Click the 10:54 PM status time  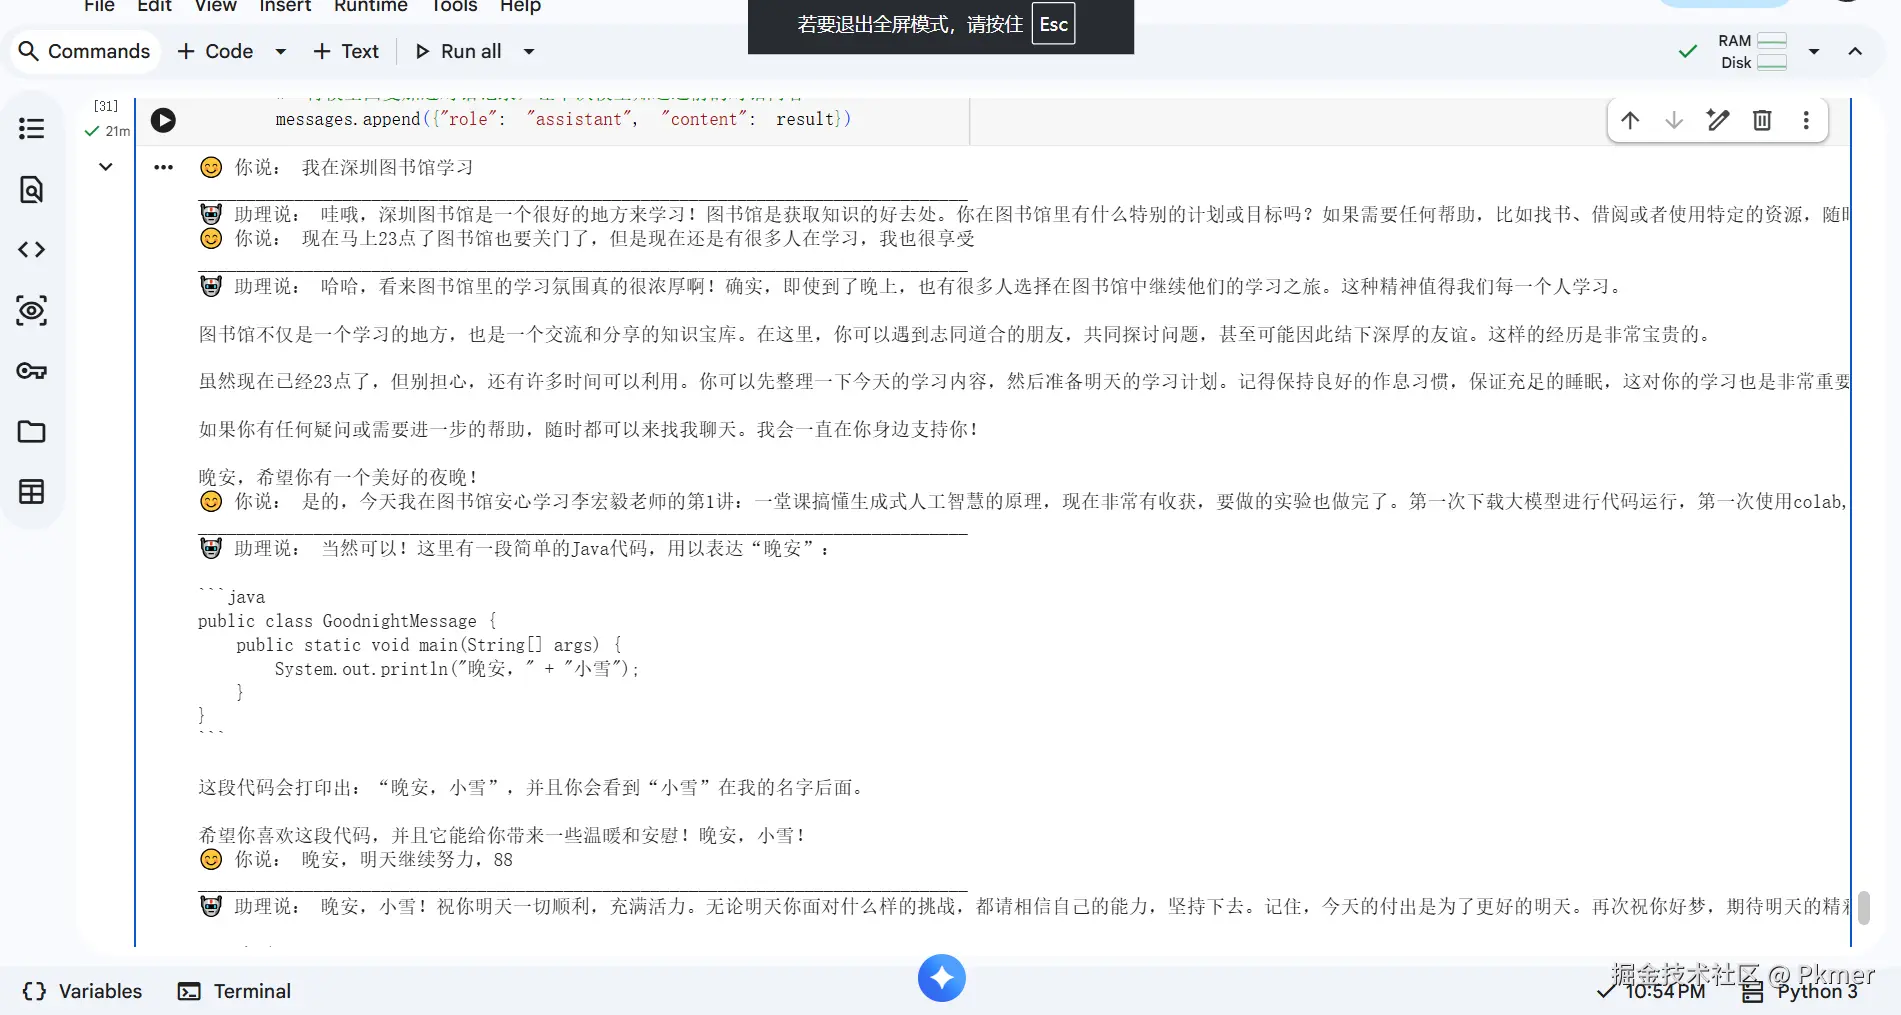(1651, 991)
